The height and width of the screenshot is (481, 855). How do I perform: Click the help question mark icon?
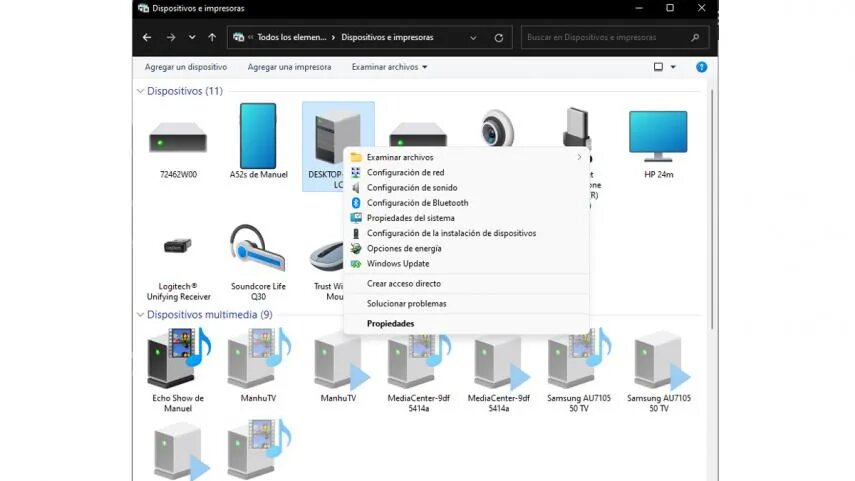click(x=701, y=67)
